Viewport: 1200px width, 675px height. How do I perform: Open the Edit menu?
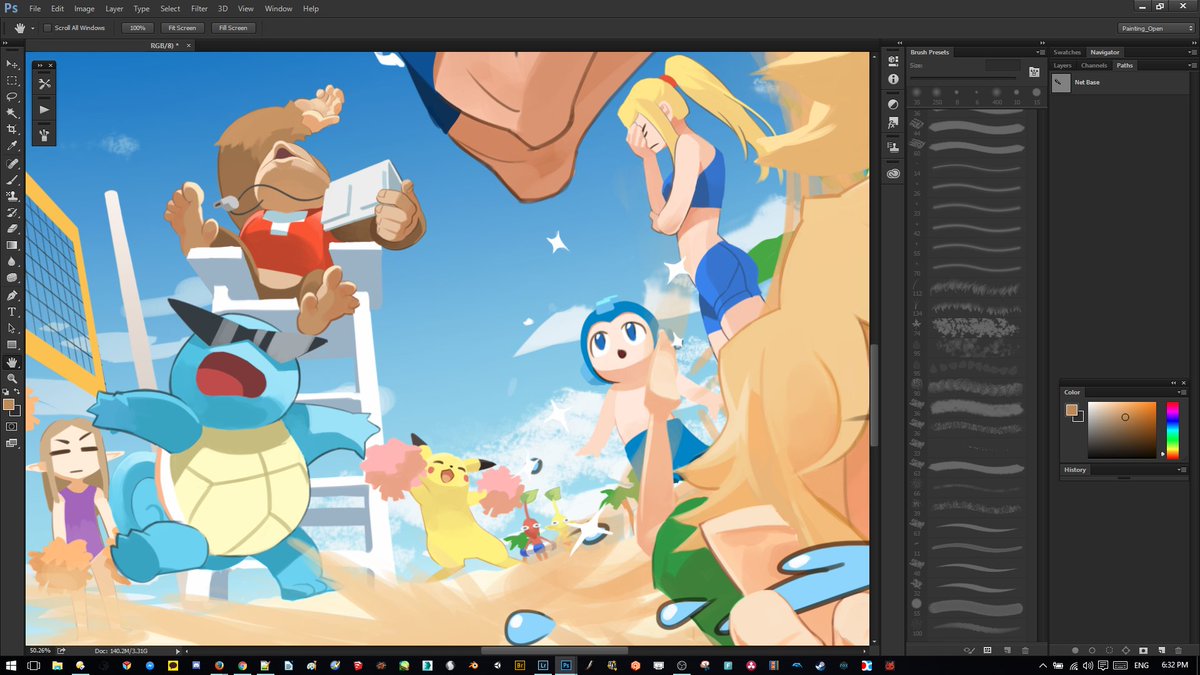tap(58, 8)
